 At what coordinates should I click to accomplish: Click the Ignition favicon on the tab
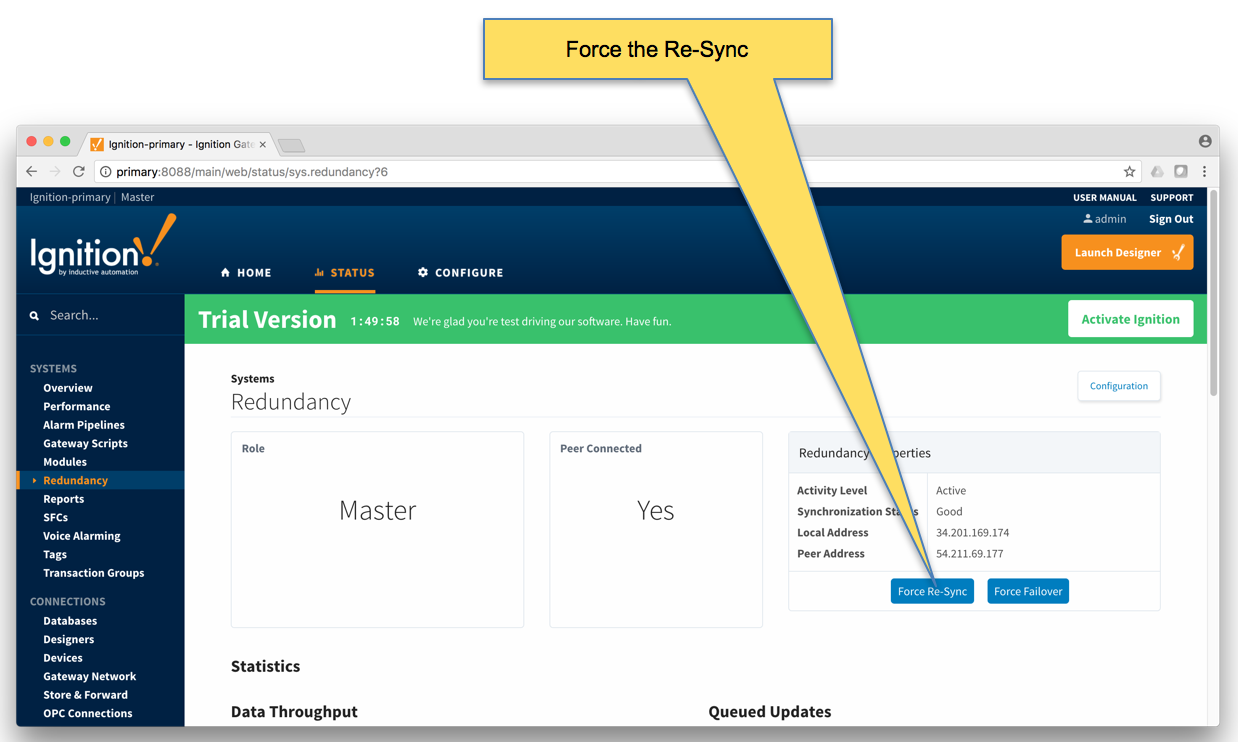point(97,144)
